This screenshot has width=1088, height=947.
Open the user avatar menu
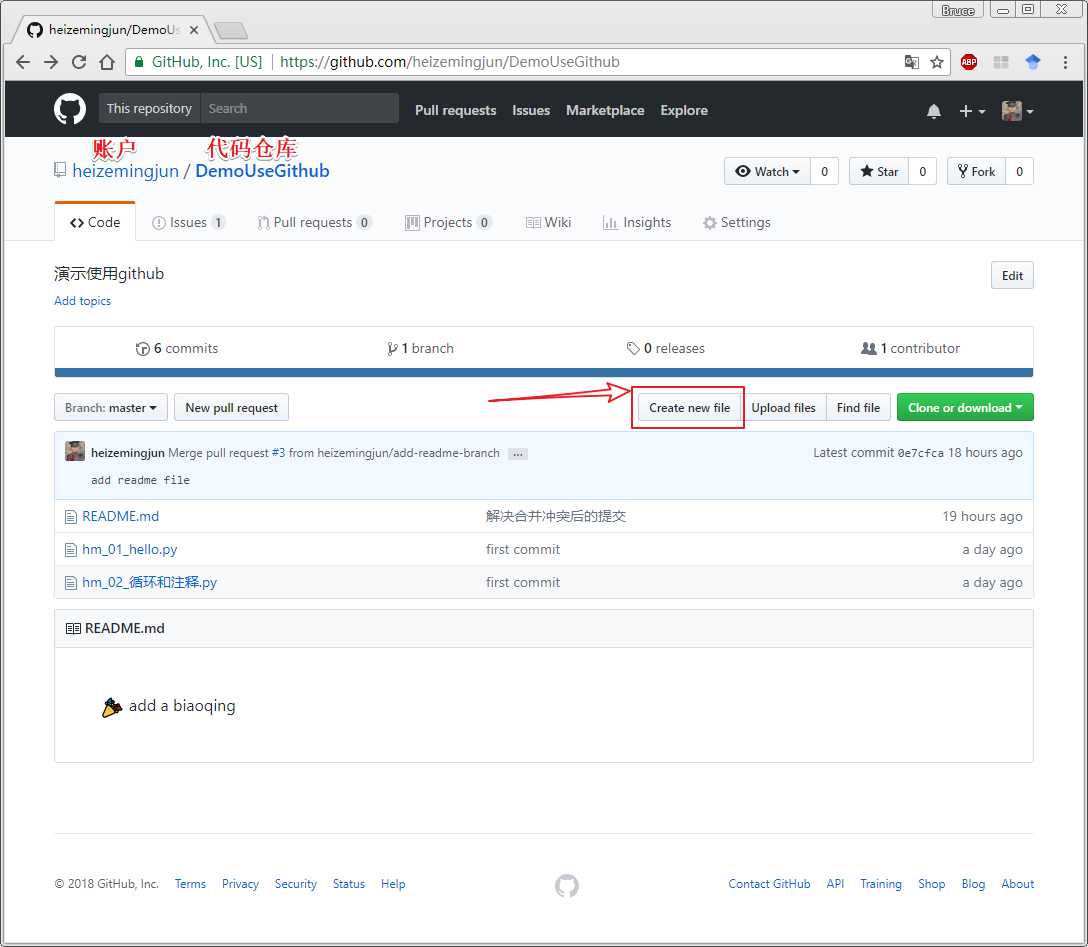1017,111
